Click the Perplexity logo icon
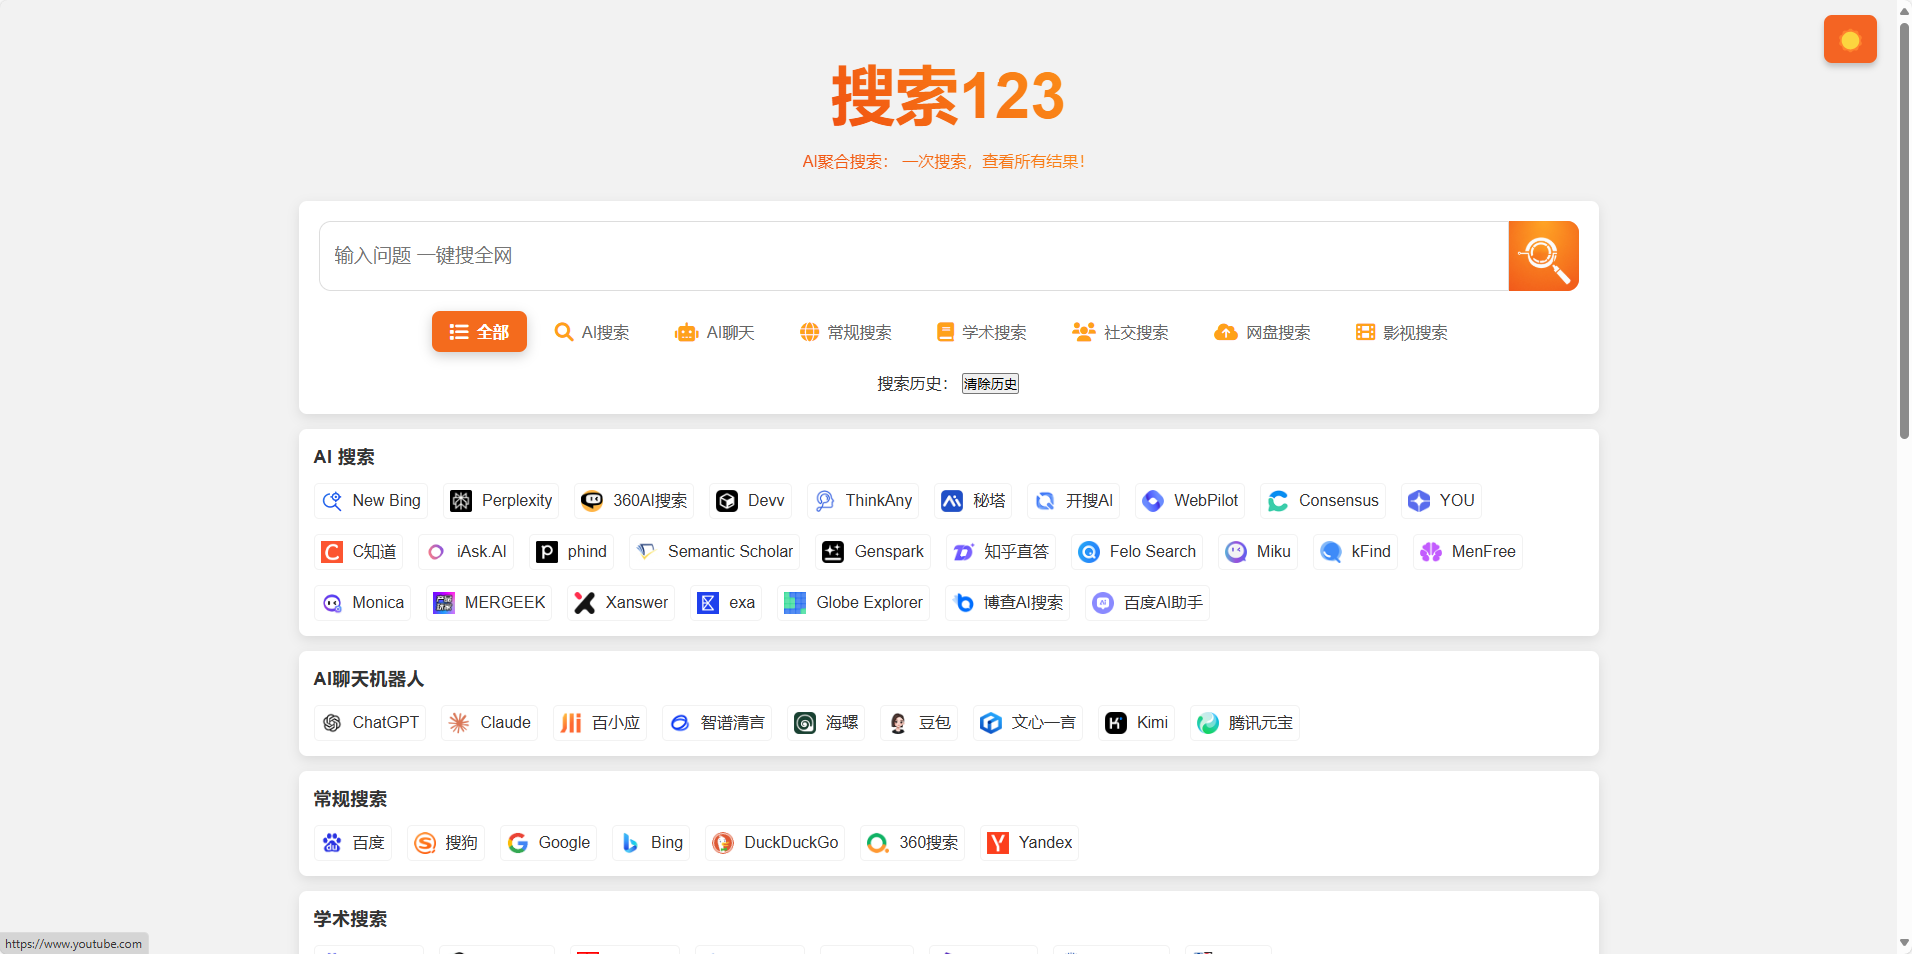 click(x=461, y=501)
